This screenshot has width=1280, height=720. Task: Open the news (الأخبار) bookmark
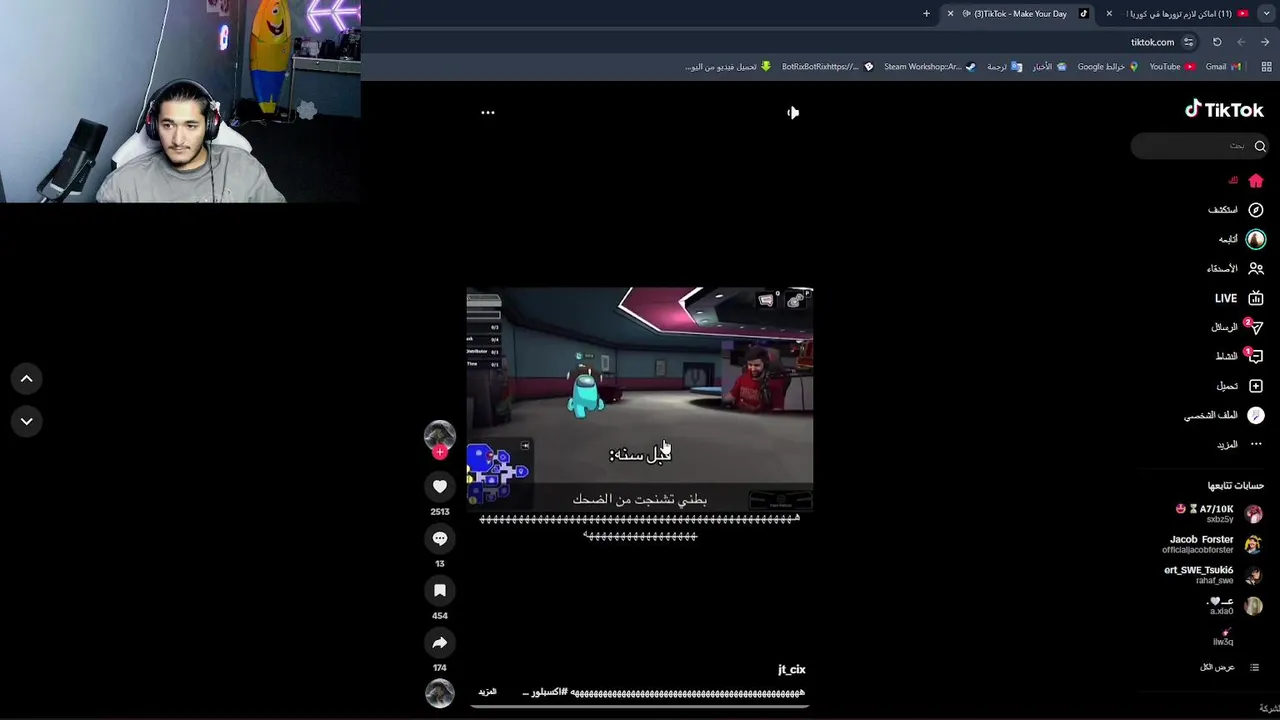[x=1049, y=67]
